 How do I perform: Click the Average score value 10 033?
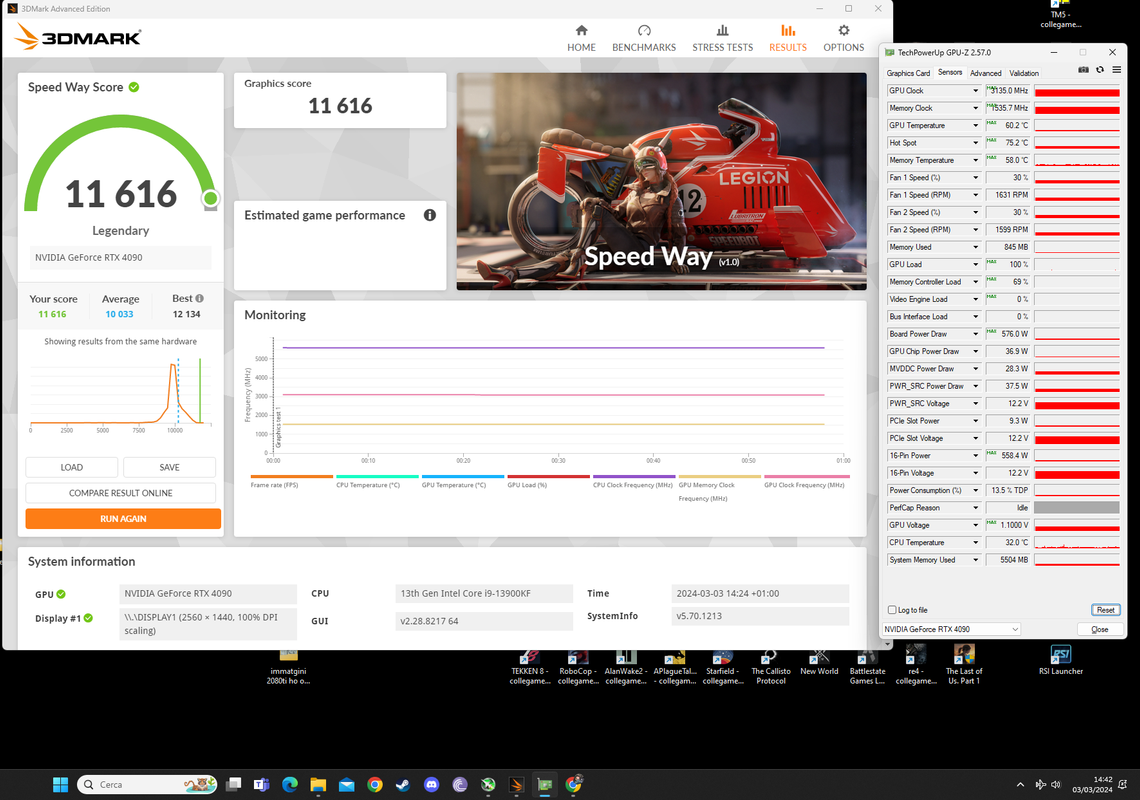[x=119, y=314]
